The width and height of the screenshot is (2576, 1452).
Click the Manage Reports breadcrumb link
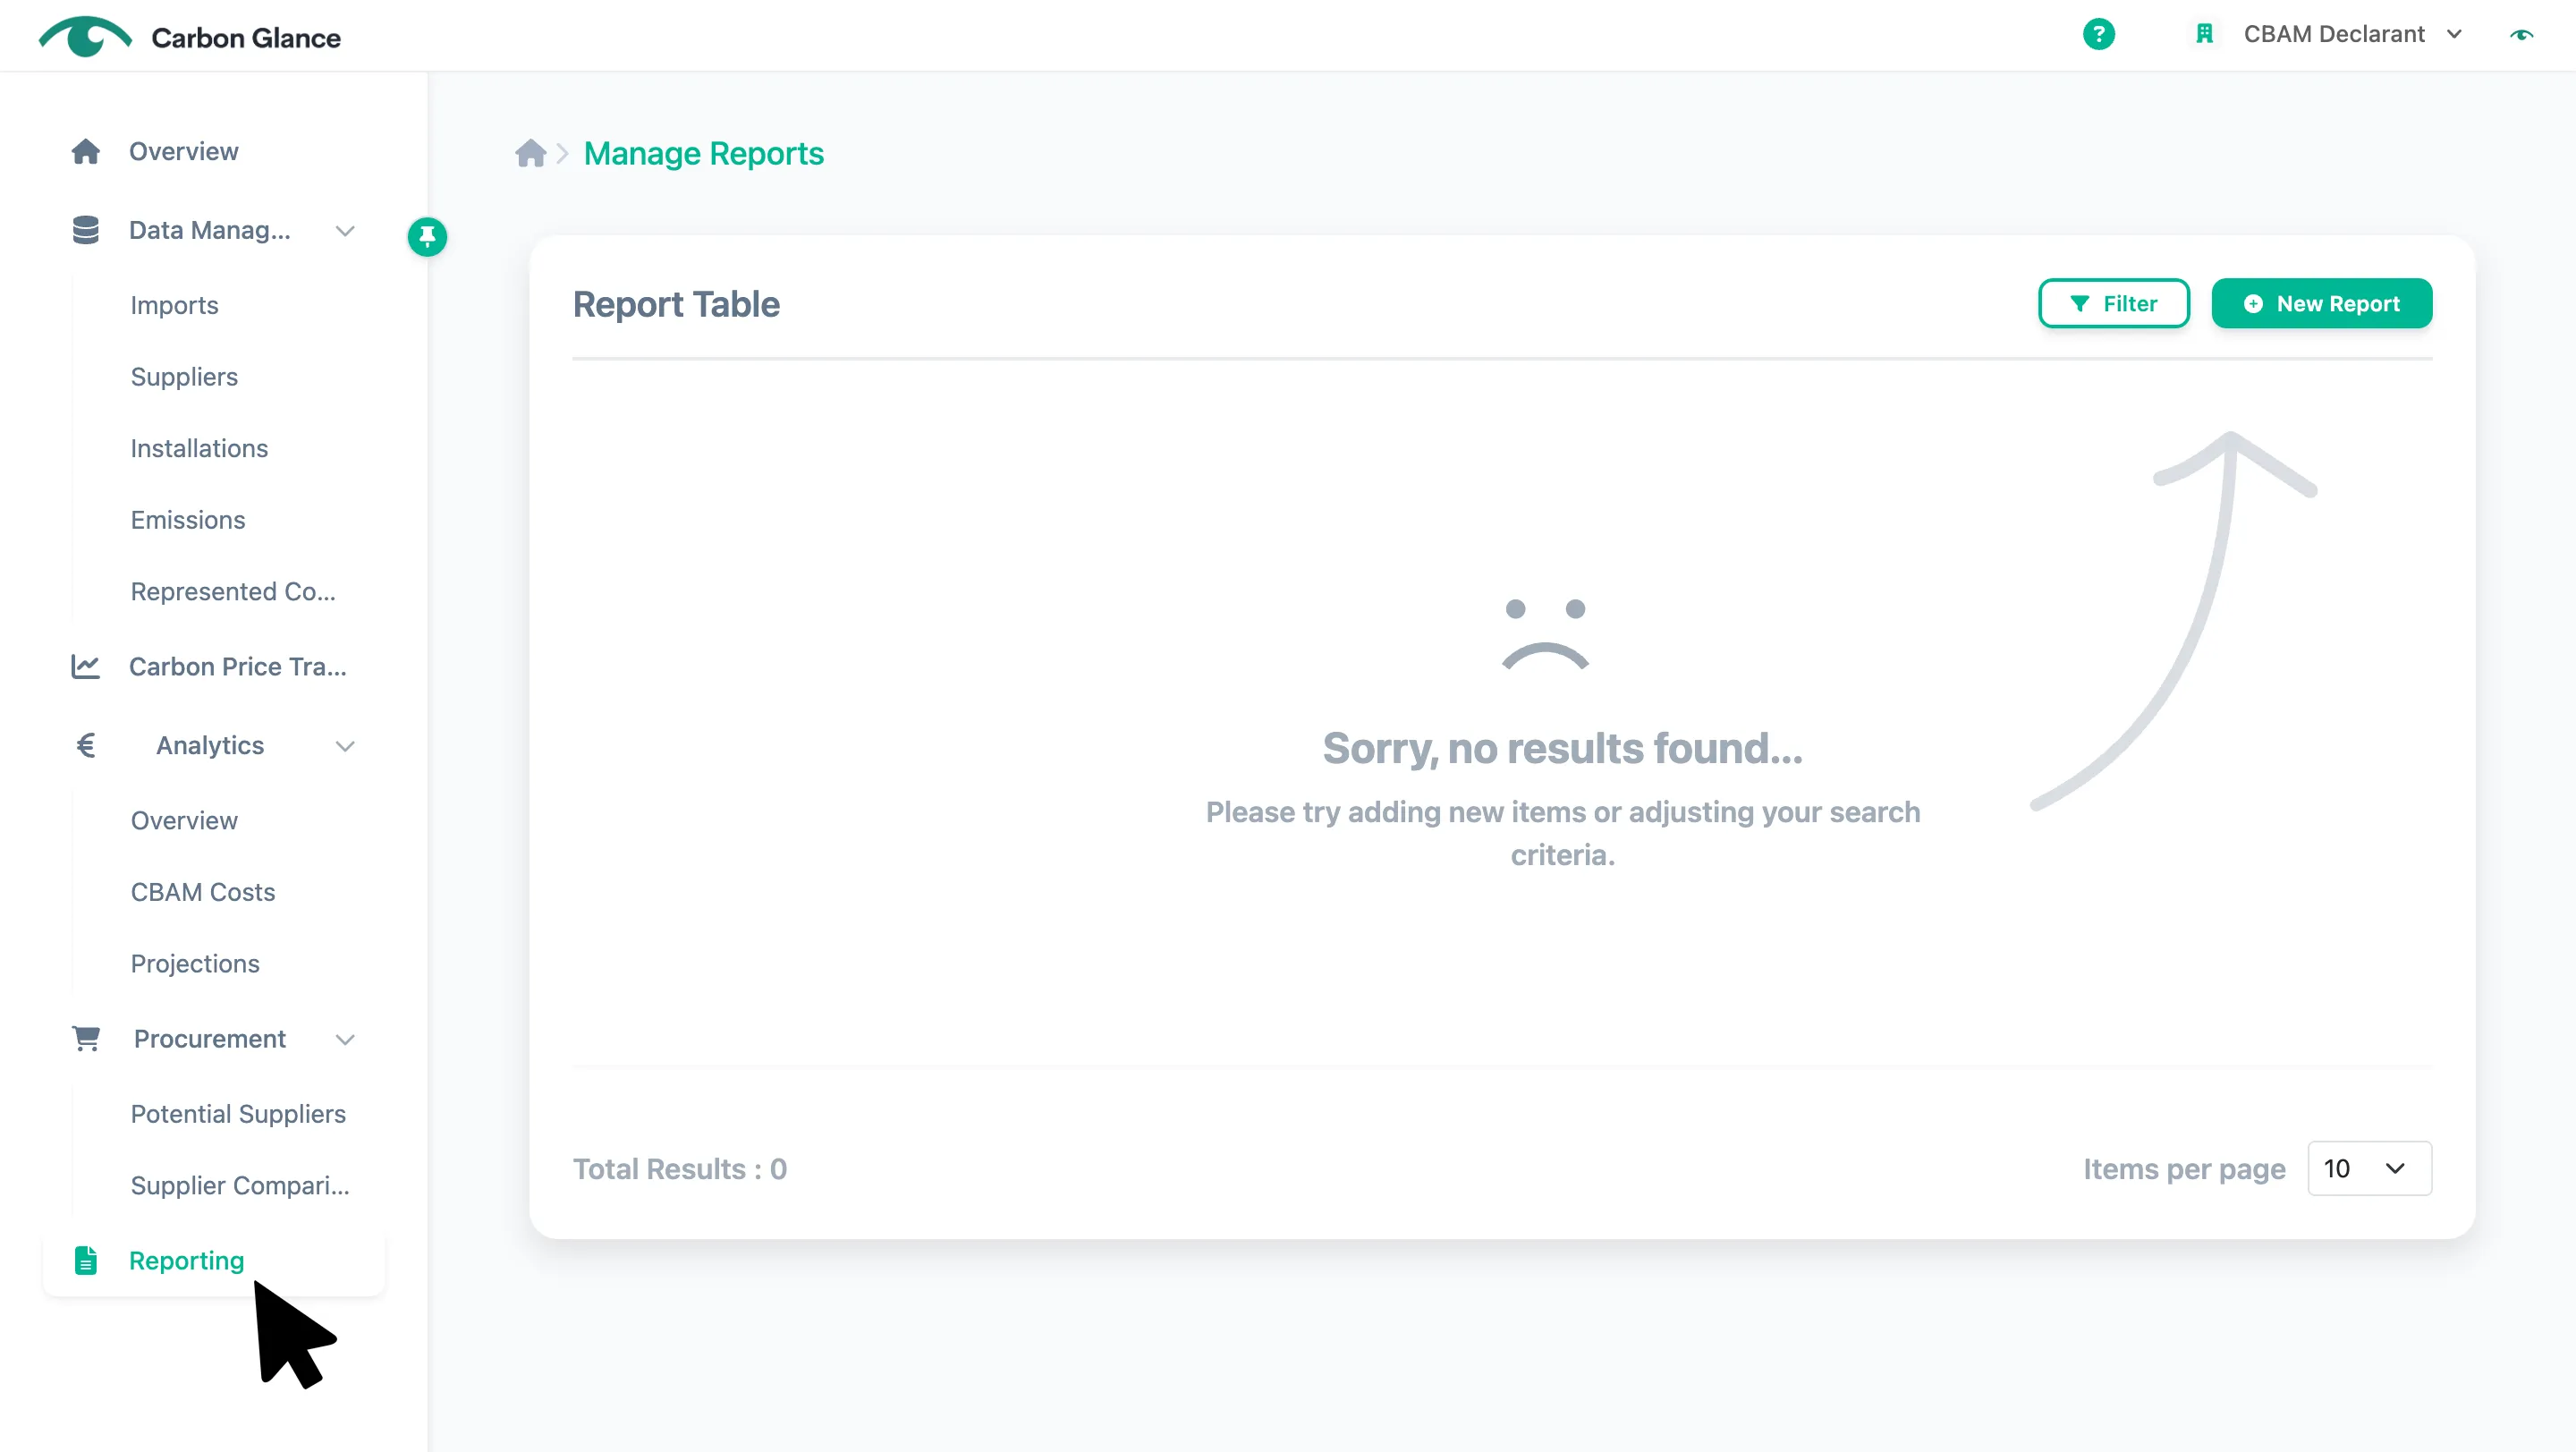(703, 153)
